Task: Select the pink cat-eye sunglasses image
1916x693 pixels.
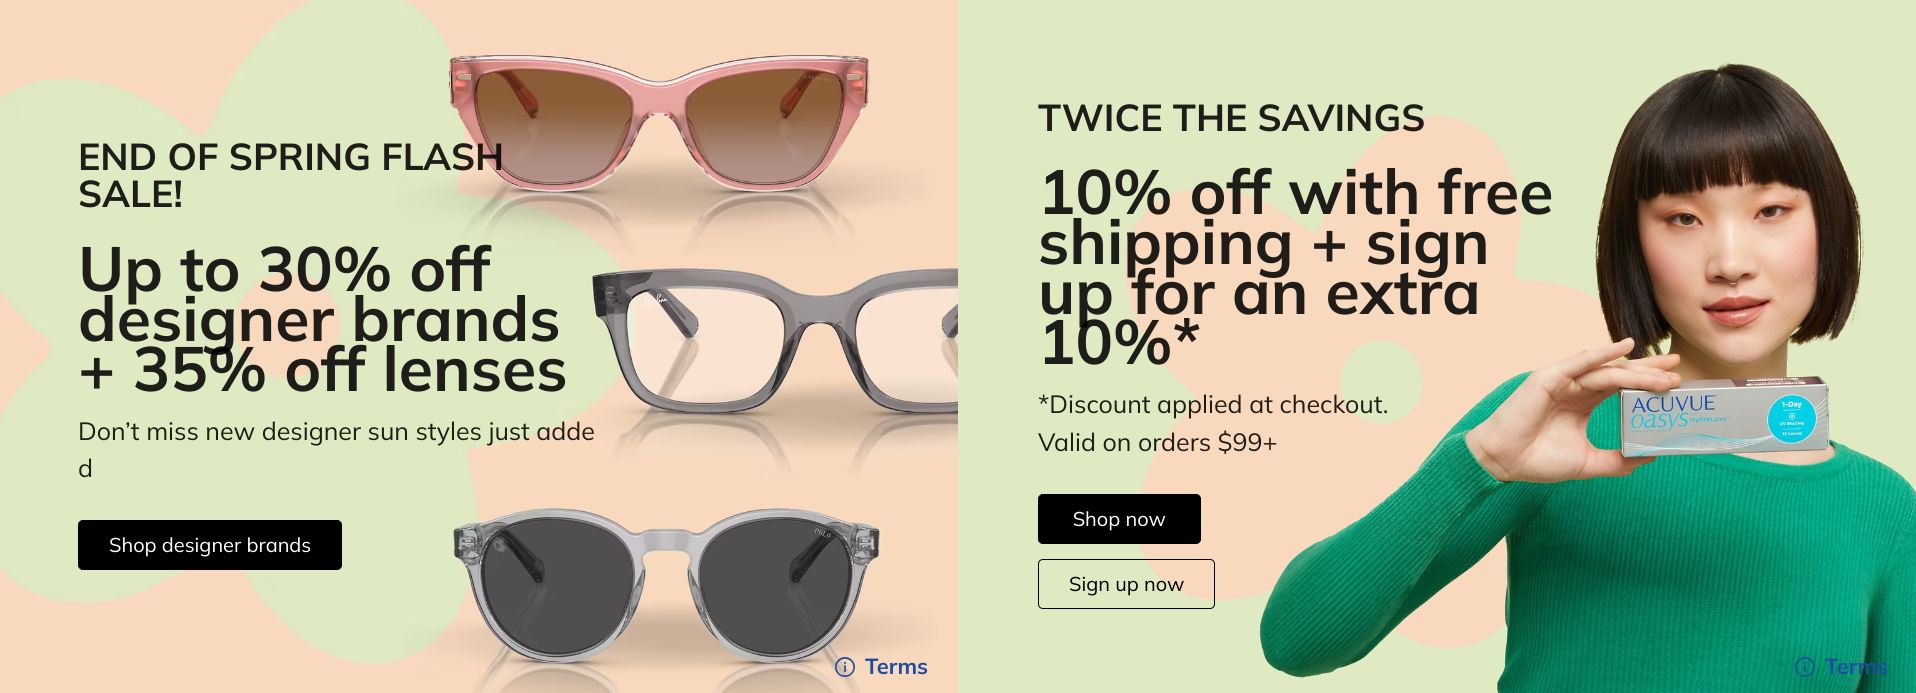Action: tap(659, 122)
